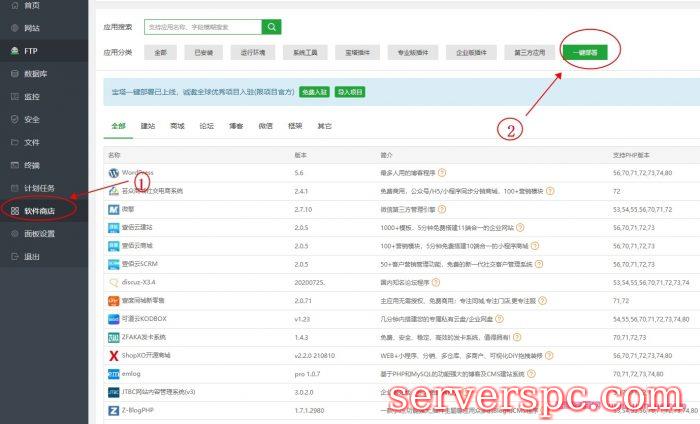Open the 监控 monitoring sidebar icon
The width and height of the screenshot is (700, 424).
[13, 96]
